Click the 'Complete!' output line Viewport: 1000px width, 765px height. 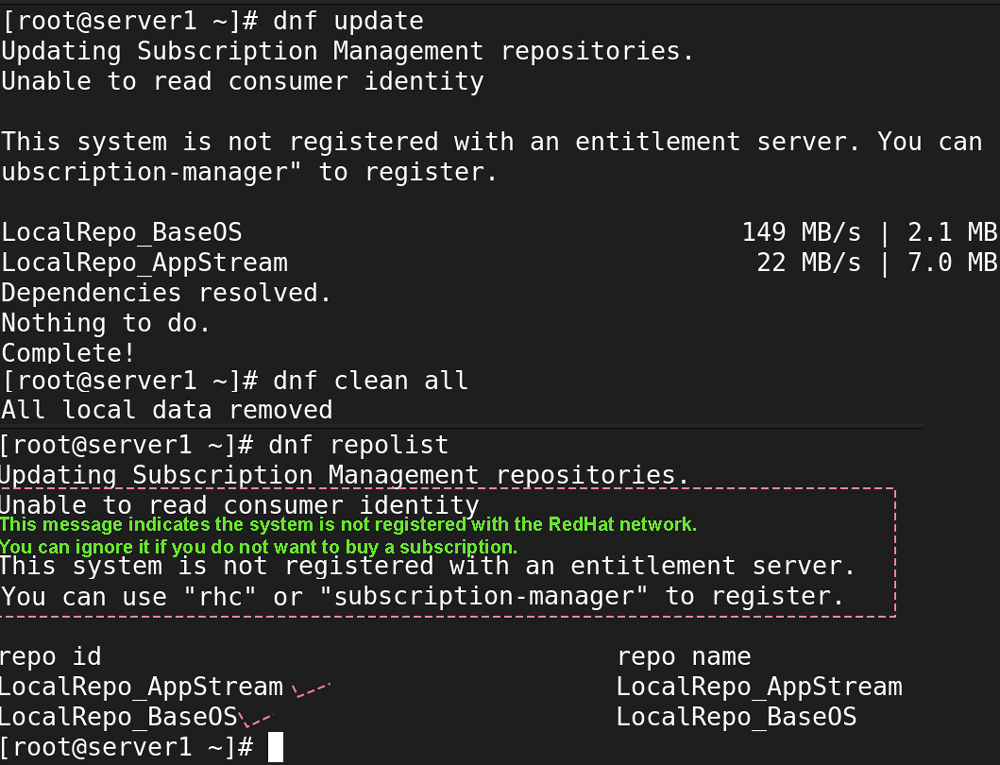coord(68,353)
